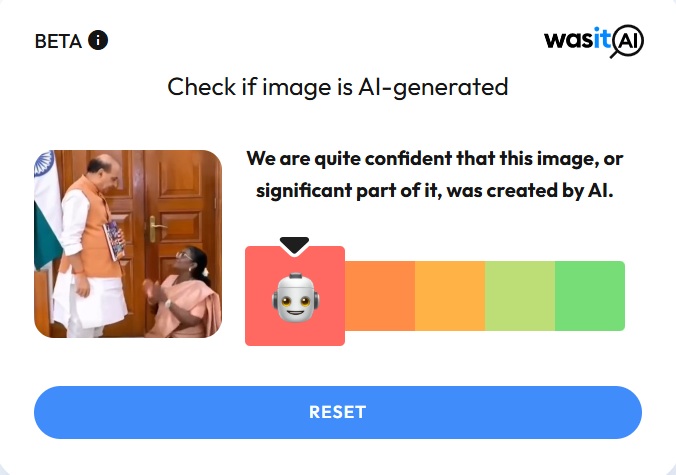
Task: Click the robot face emoji
Action: point(295,297)
